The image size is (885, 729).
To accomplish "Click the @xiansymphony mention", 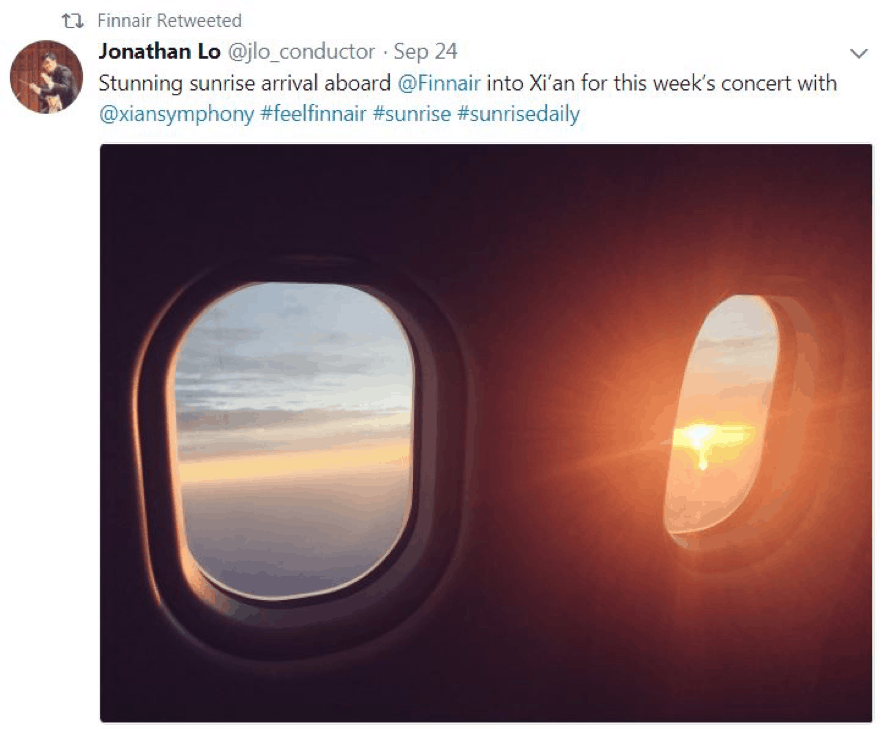I will pos(177,114).
